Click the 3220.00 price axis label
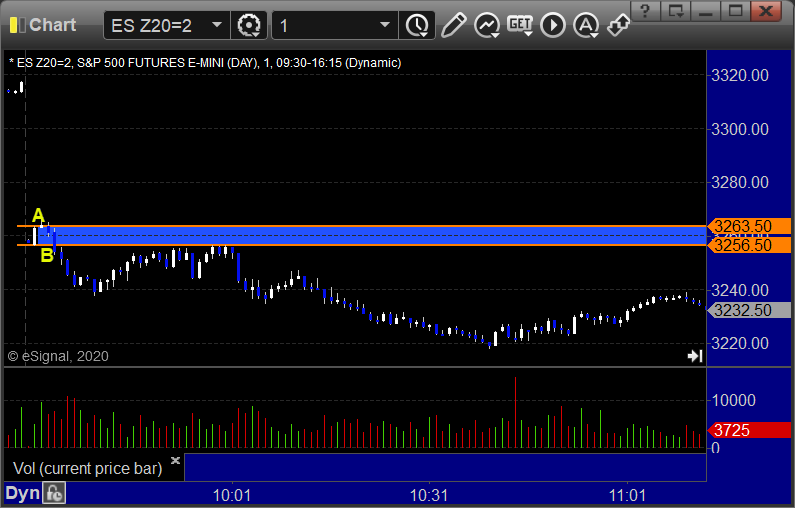 point(740,344)
